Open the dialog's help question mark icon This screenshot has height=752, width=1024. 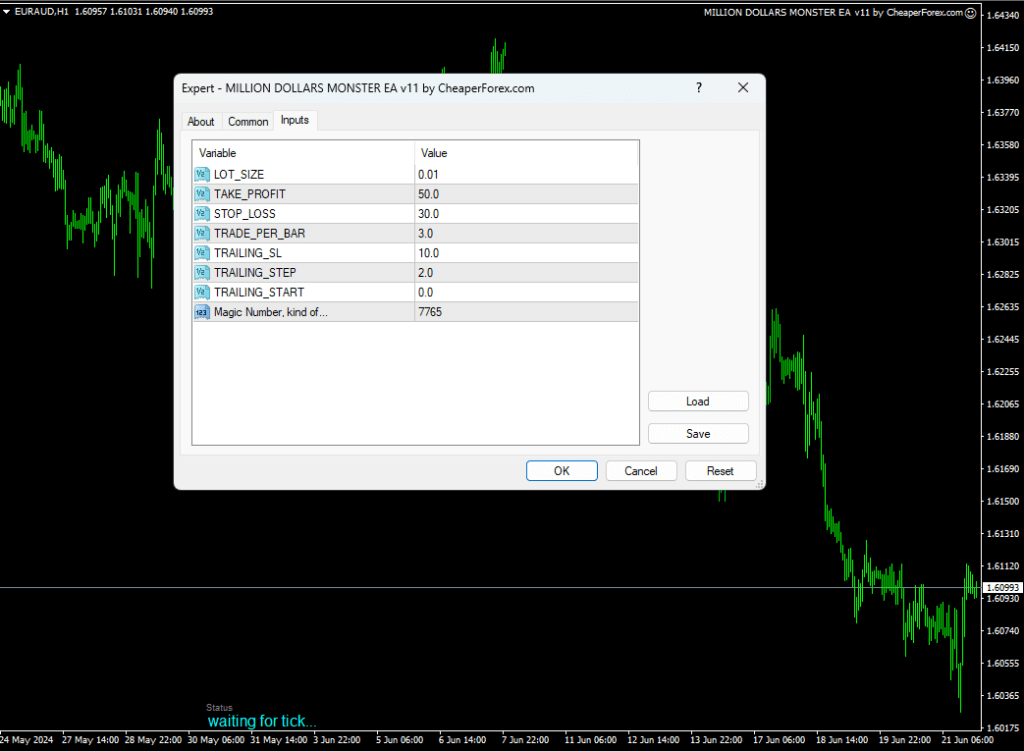pyautogui.click(x=698, y=88)
